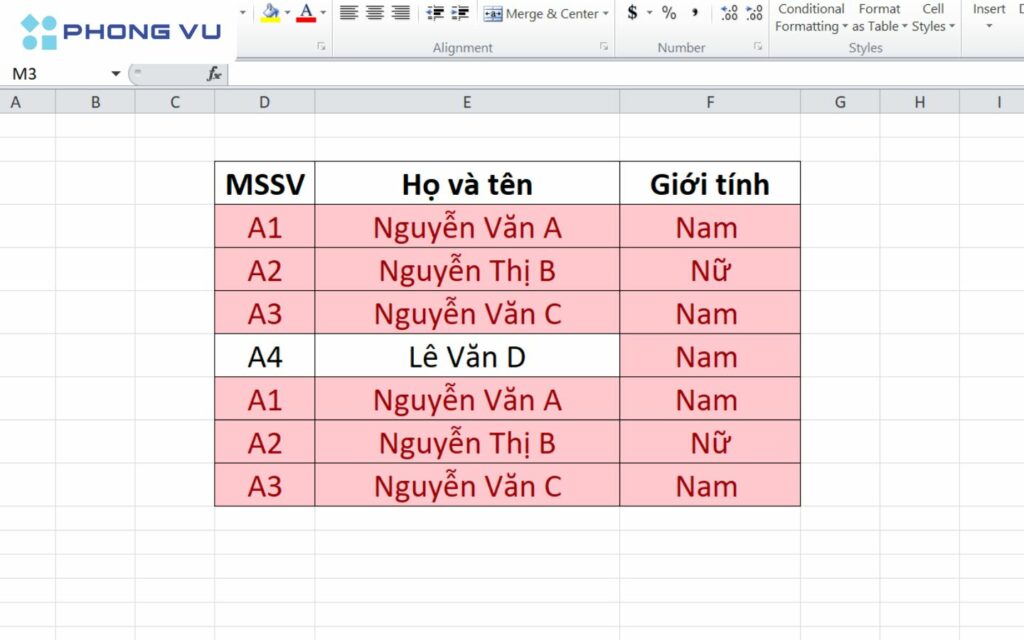Open the Name Box dropdown
Viewport: 1024px width, 640px height.
[116, 73]
